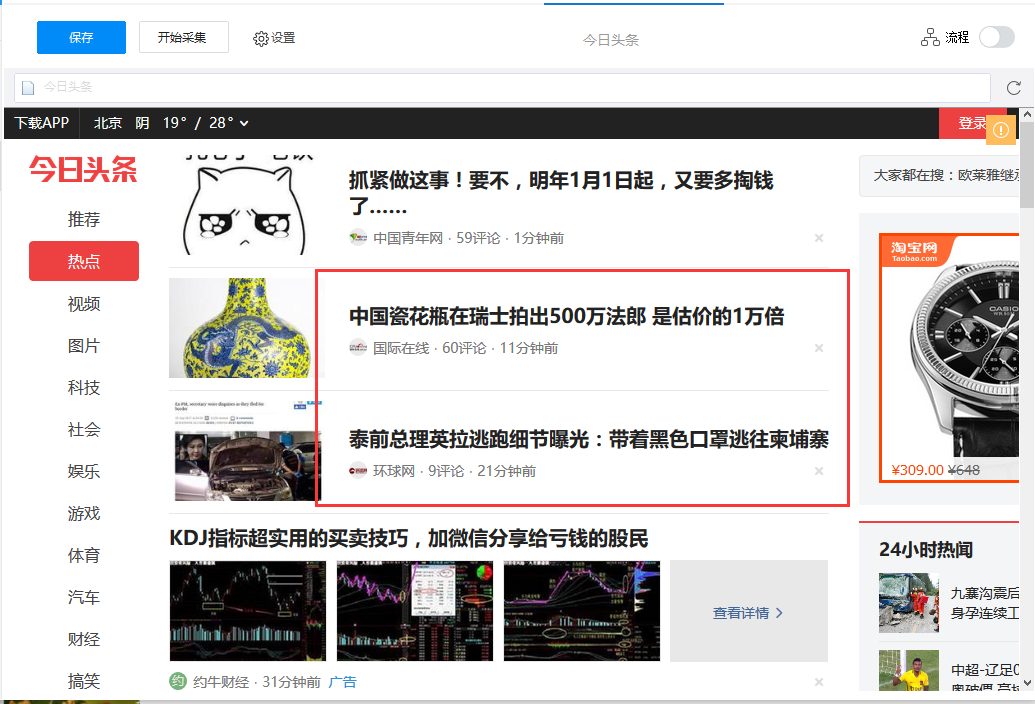Click the third KDJ stock chart image
The image size is (1035, 704).
(x=582, y=611)
